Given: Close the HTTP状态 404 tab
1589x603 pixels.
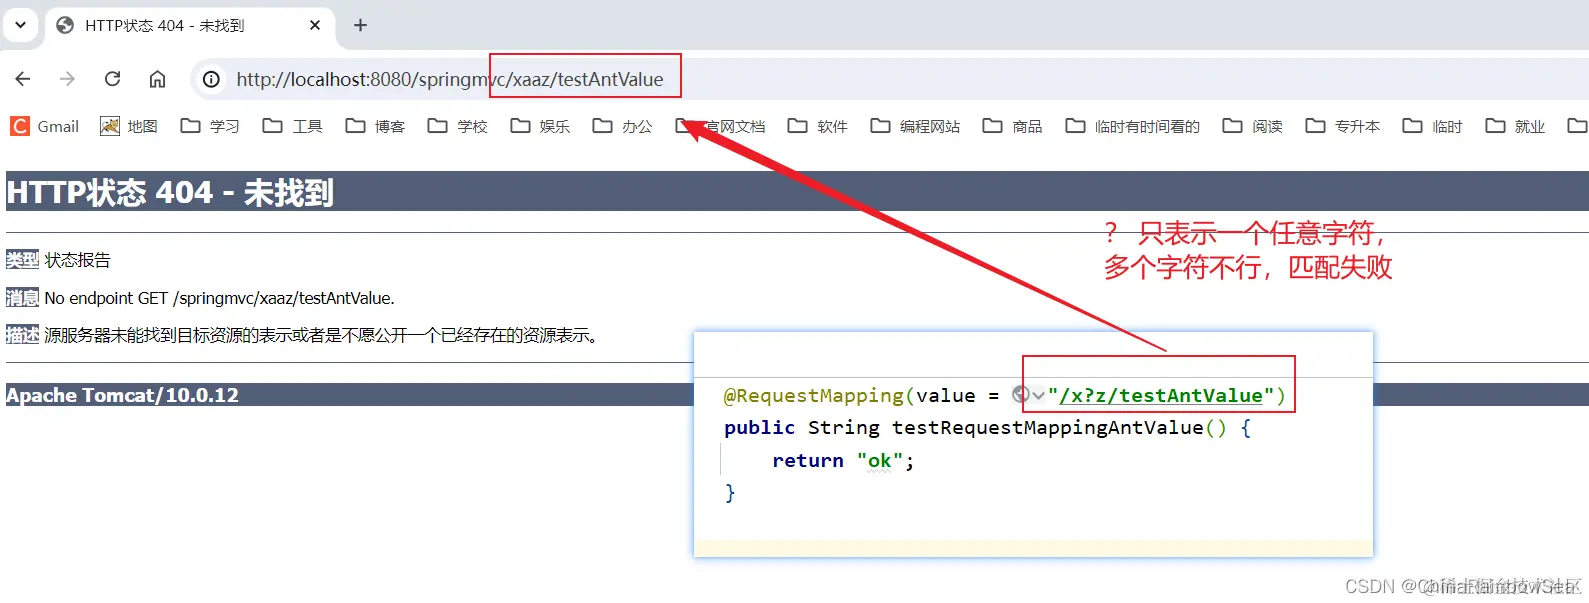Looking at the screenshot, I should (315, 25).
